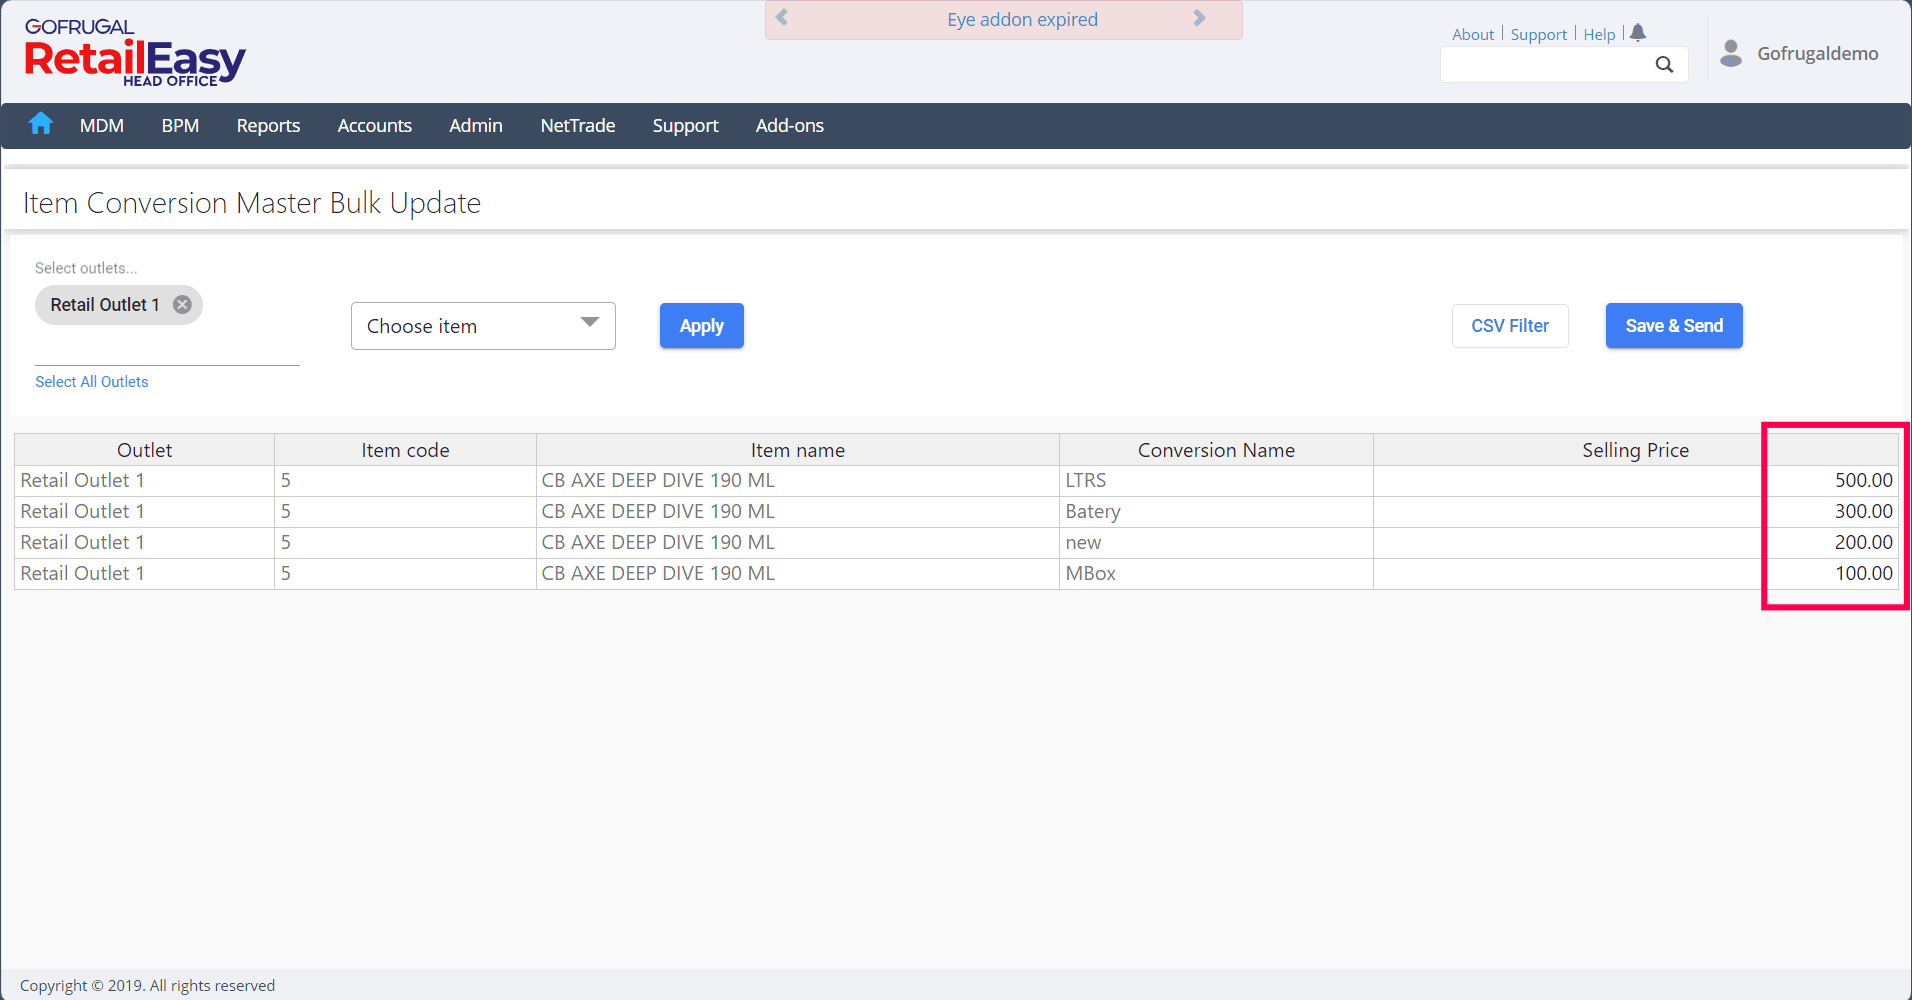Image resolution: width=1912 pixels, height=1000 pixels.
Task: Open the NetTrade menu
Action: click(x=578, y=126)
